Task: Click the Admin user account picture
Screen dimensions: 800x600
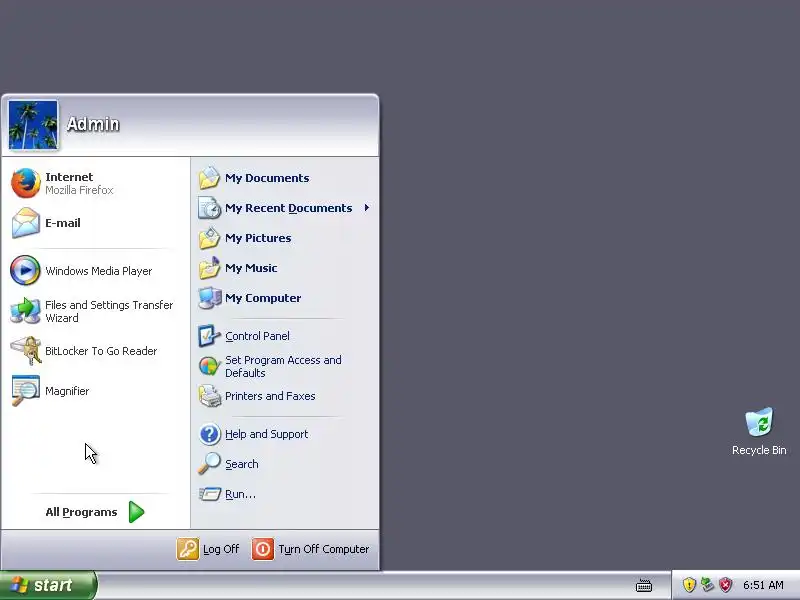Action: point(33,125)
